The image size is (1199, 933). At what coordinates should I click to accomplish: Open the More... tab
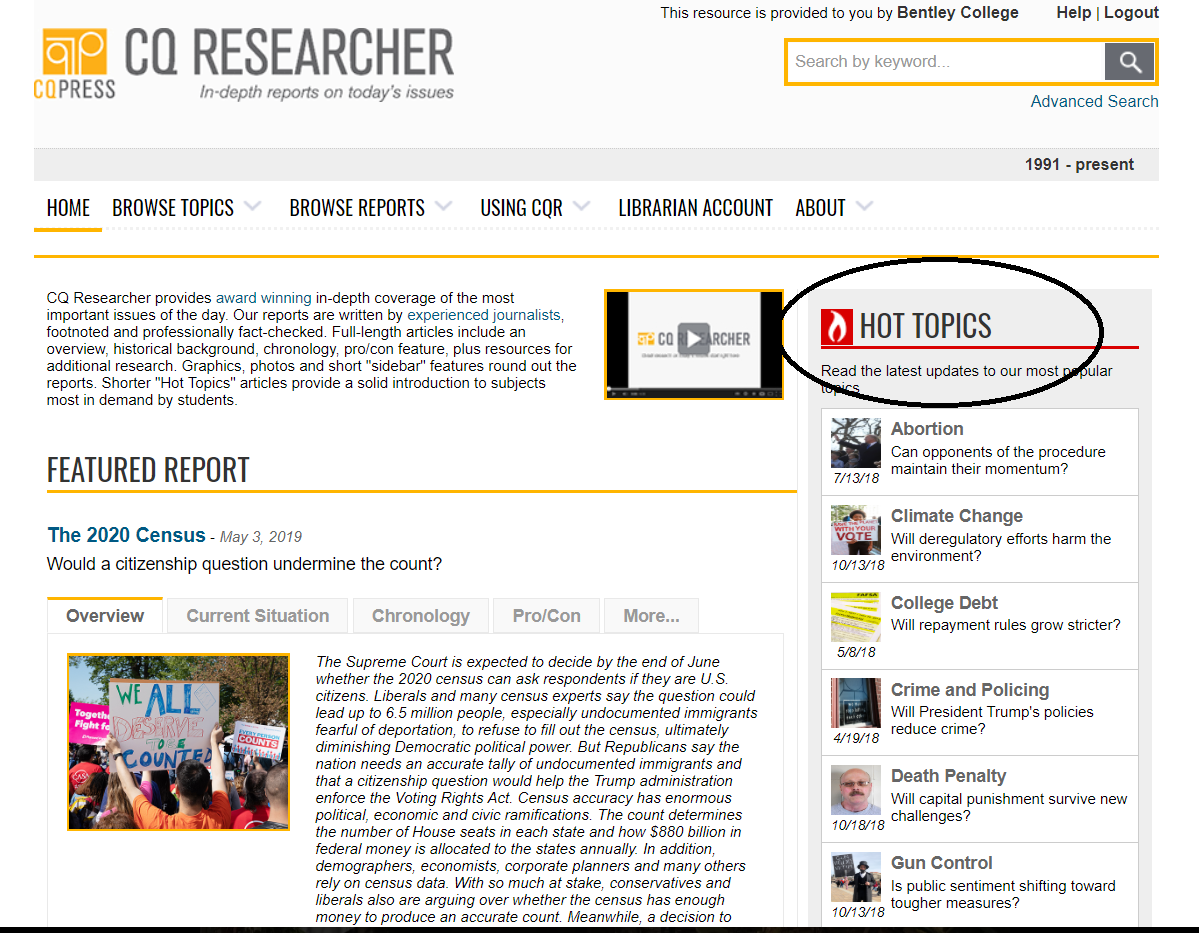pyautogui.click(x=651, y=616)
